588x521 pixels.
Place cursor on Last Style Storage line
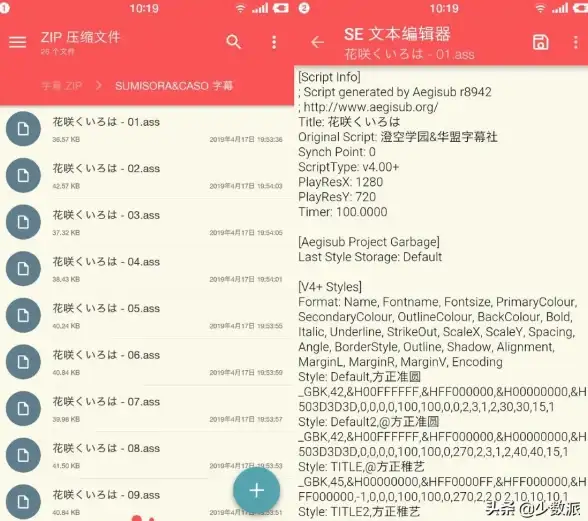[x=370, y=257]
